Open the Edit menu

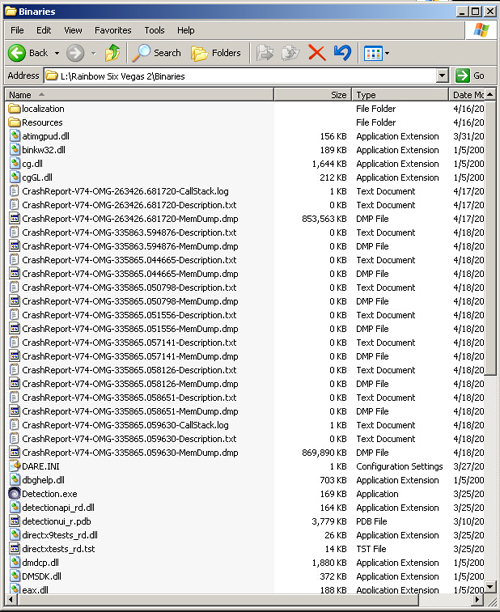(44, 30)
